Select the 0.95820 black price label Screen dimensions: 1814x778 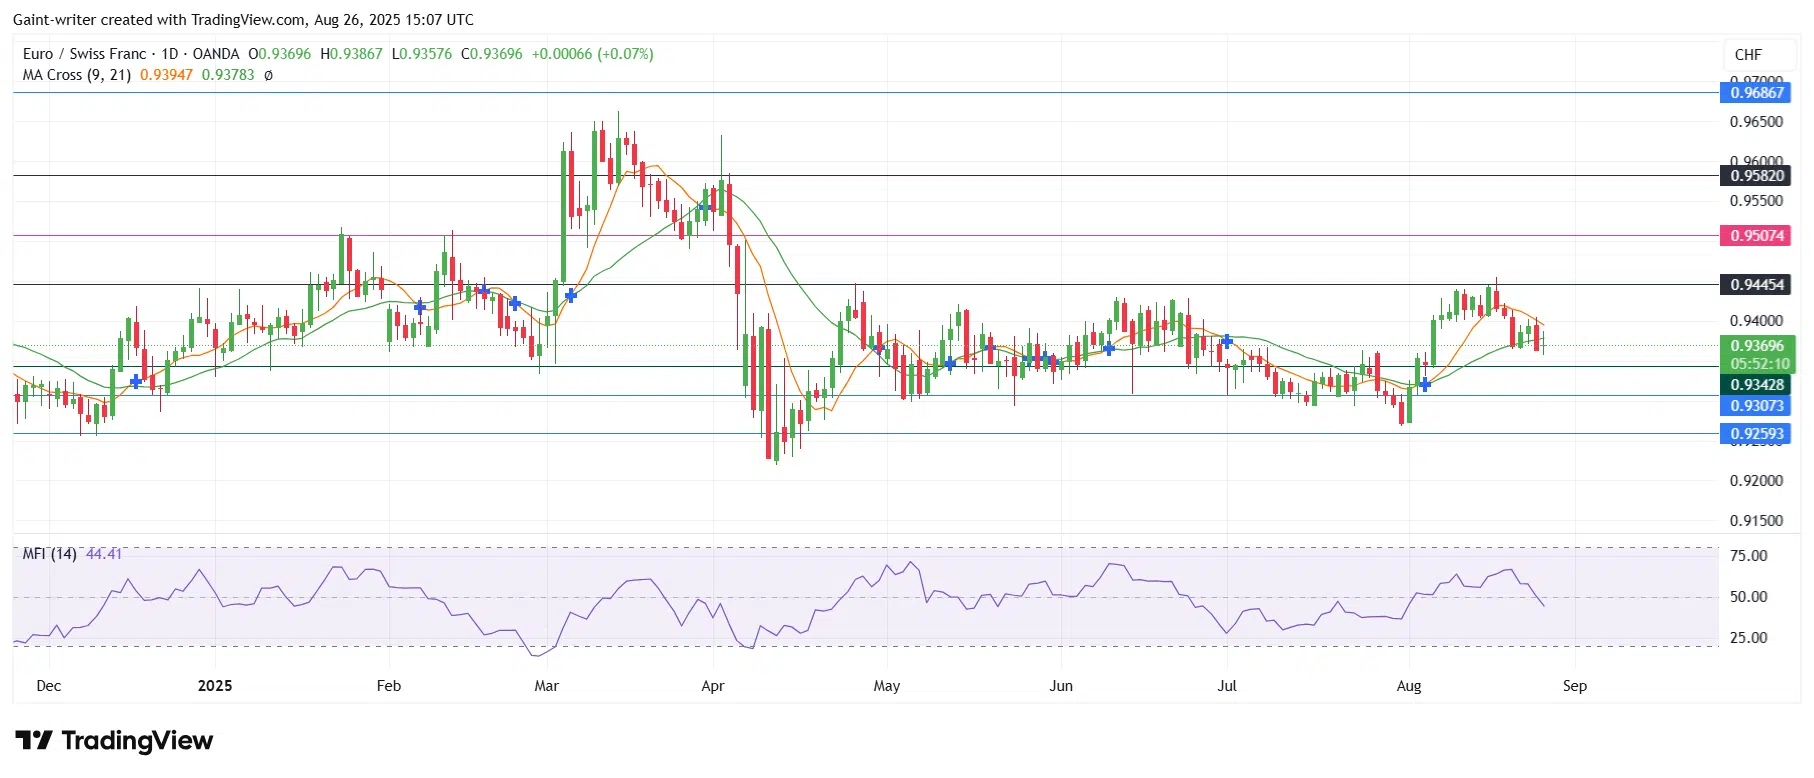[1757, 176]
